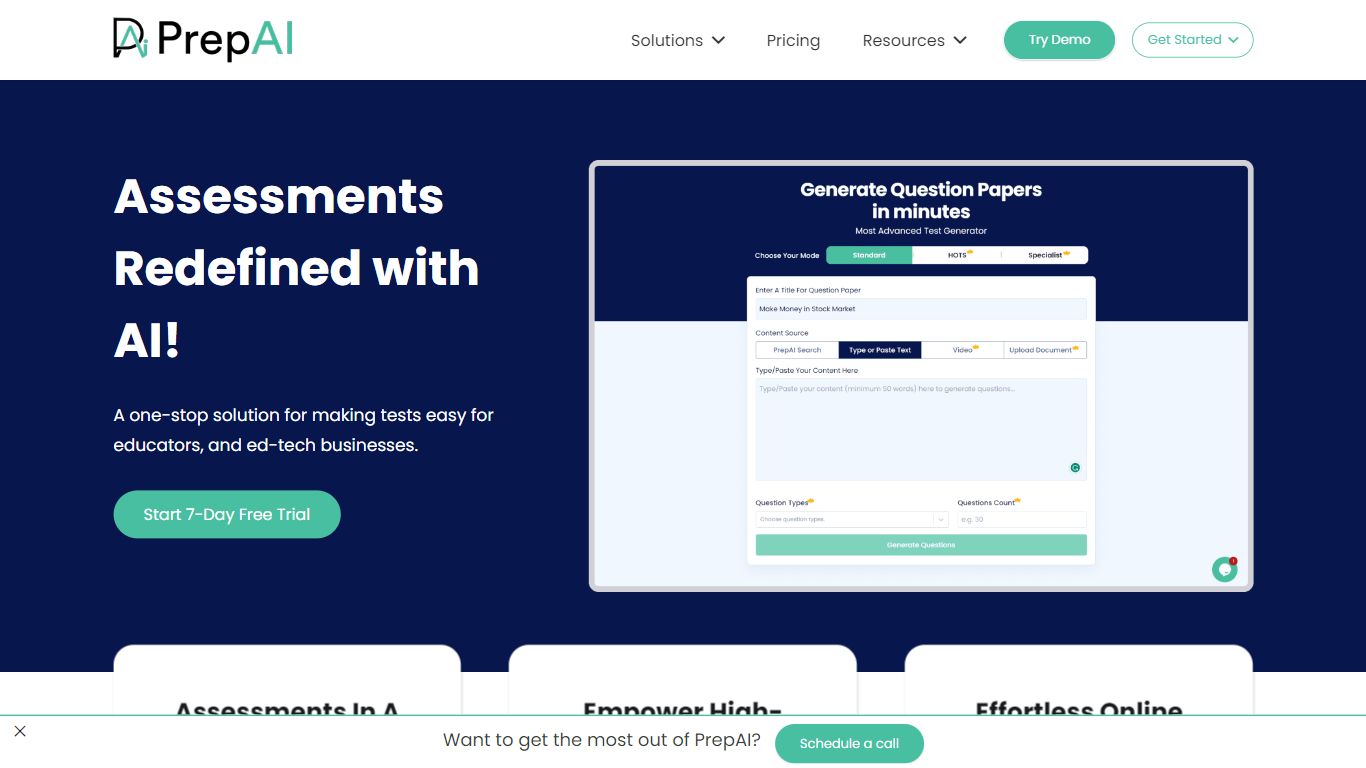Click Start 7-Day Free Trial button

[x=227, y=514]
